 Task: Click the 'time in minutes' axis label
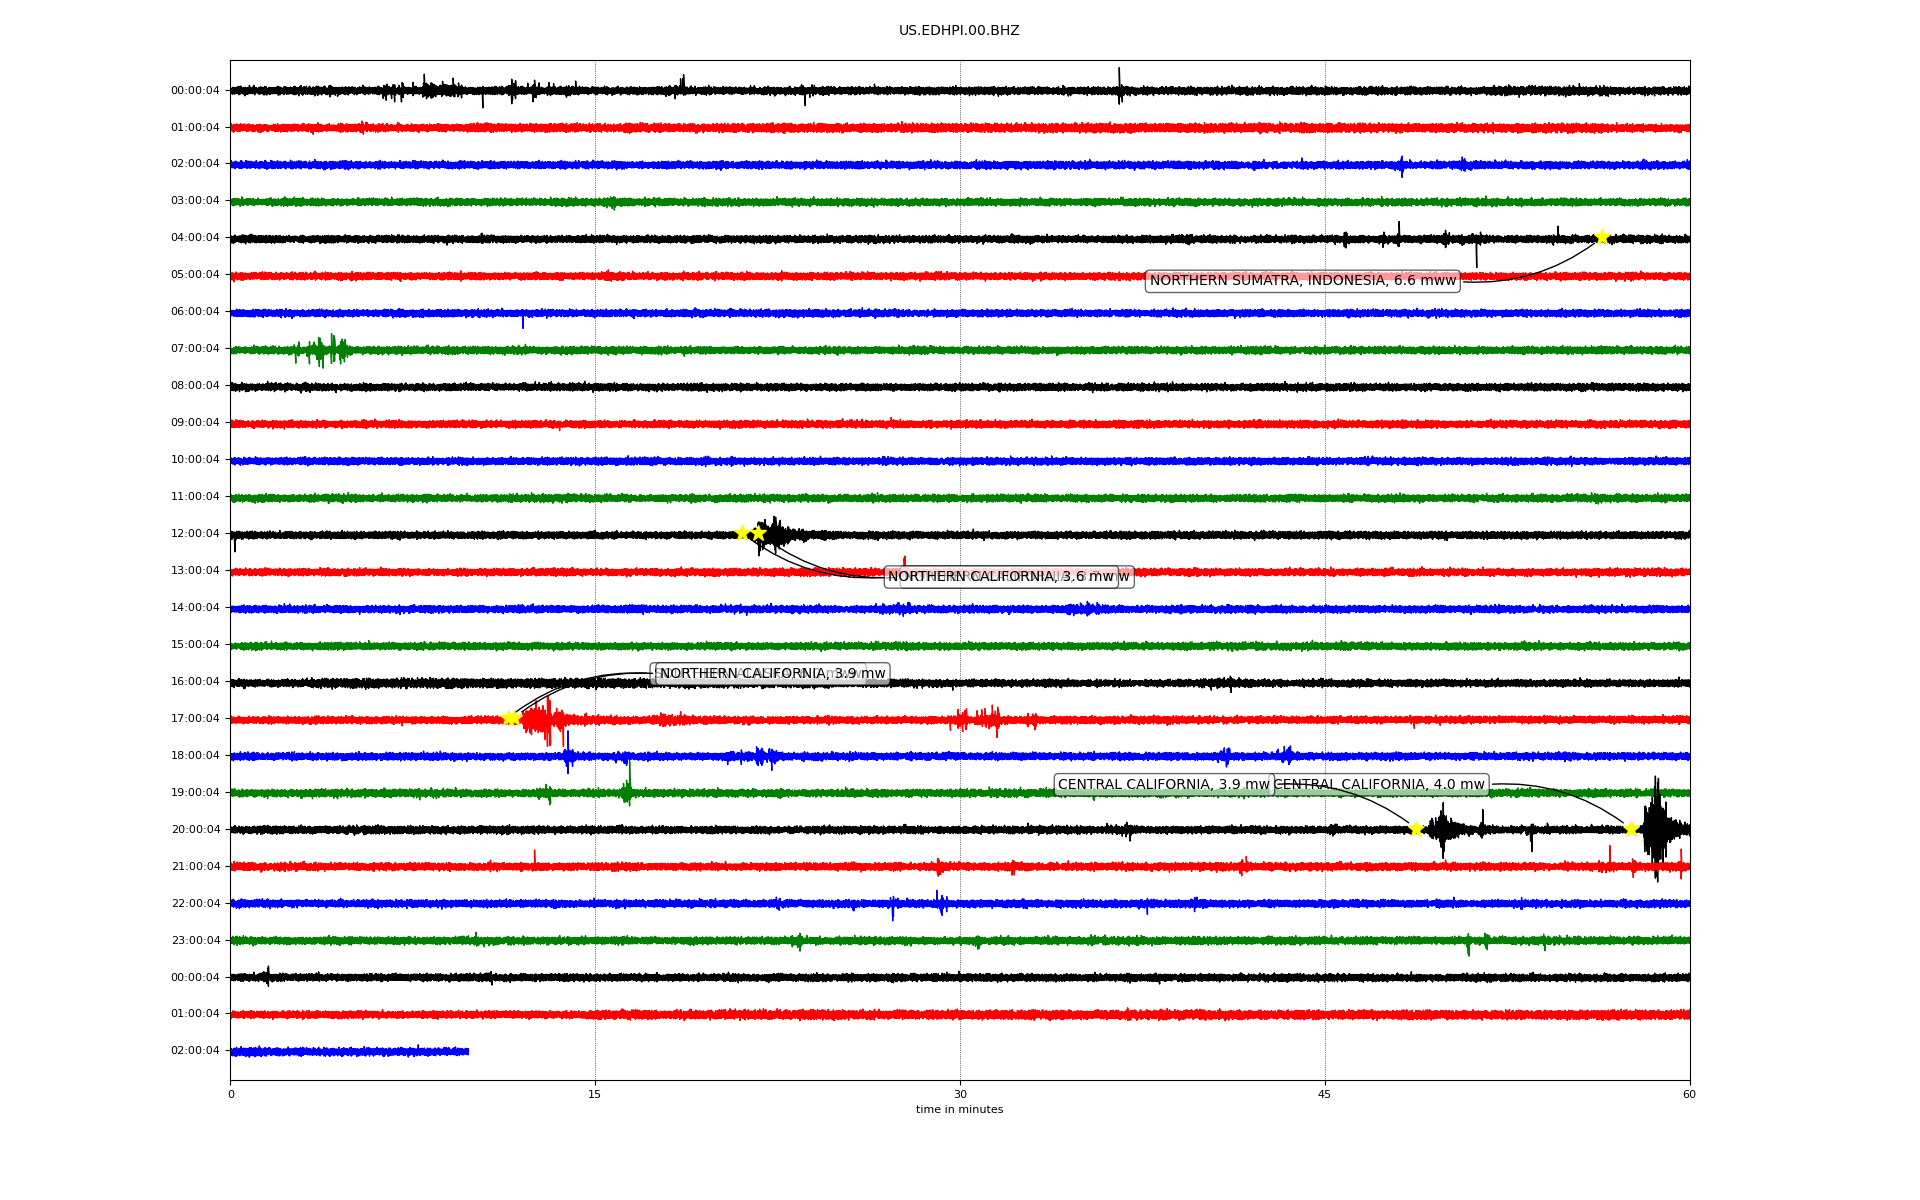[959, 1110]
